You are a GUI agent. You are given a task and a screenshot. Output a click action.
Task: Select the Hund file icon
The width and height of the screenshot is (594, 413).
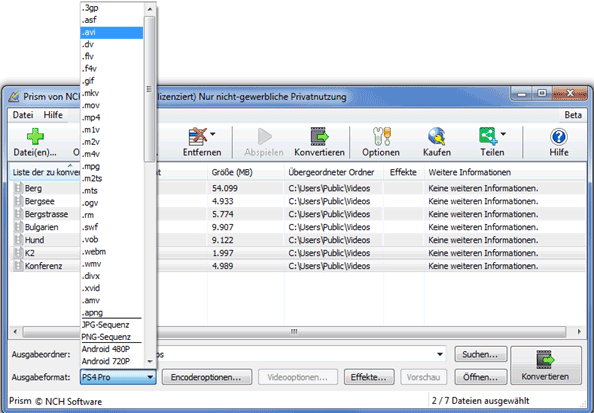click(x=18, y=239)
